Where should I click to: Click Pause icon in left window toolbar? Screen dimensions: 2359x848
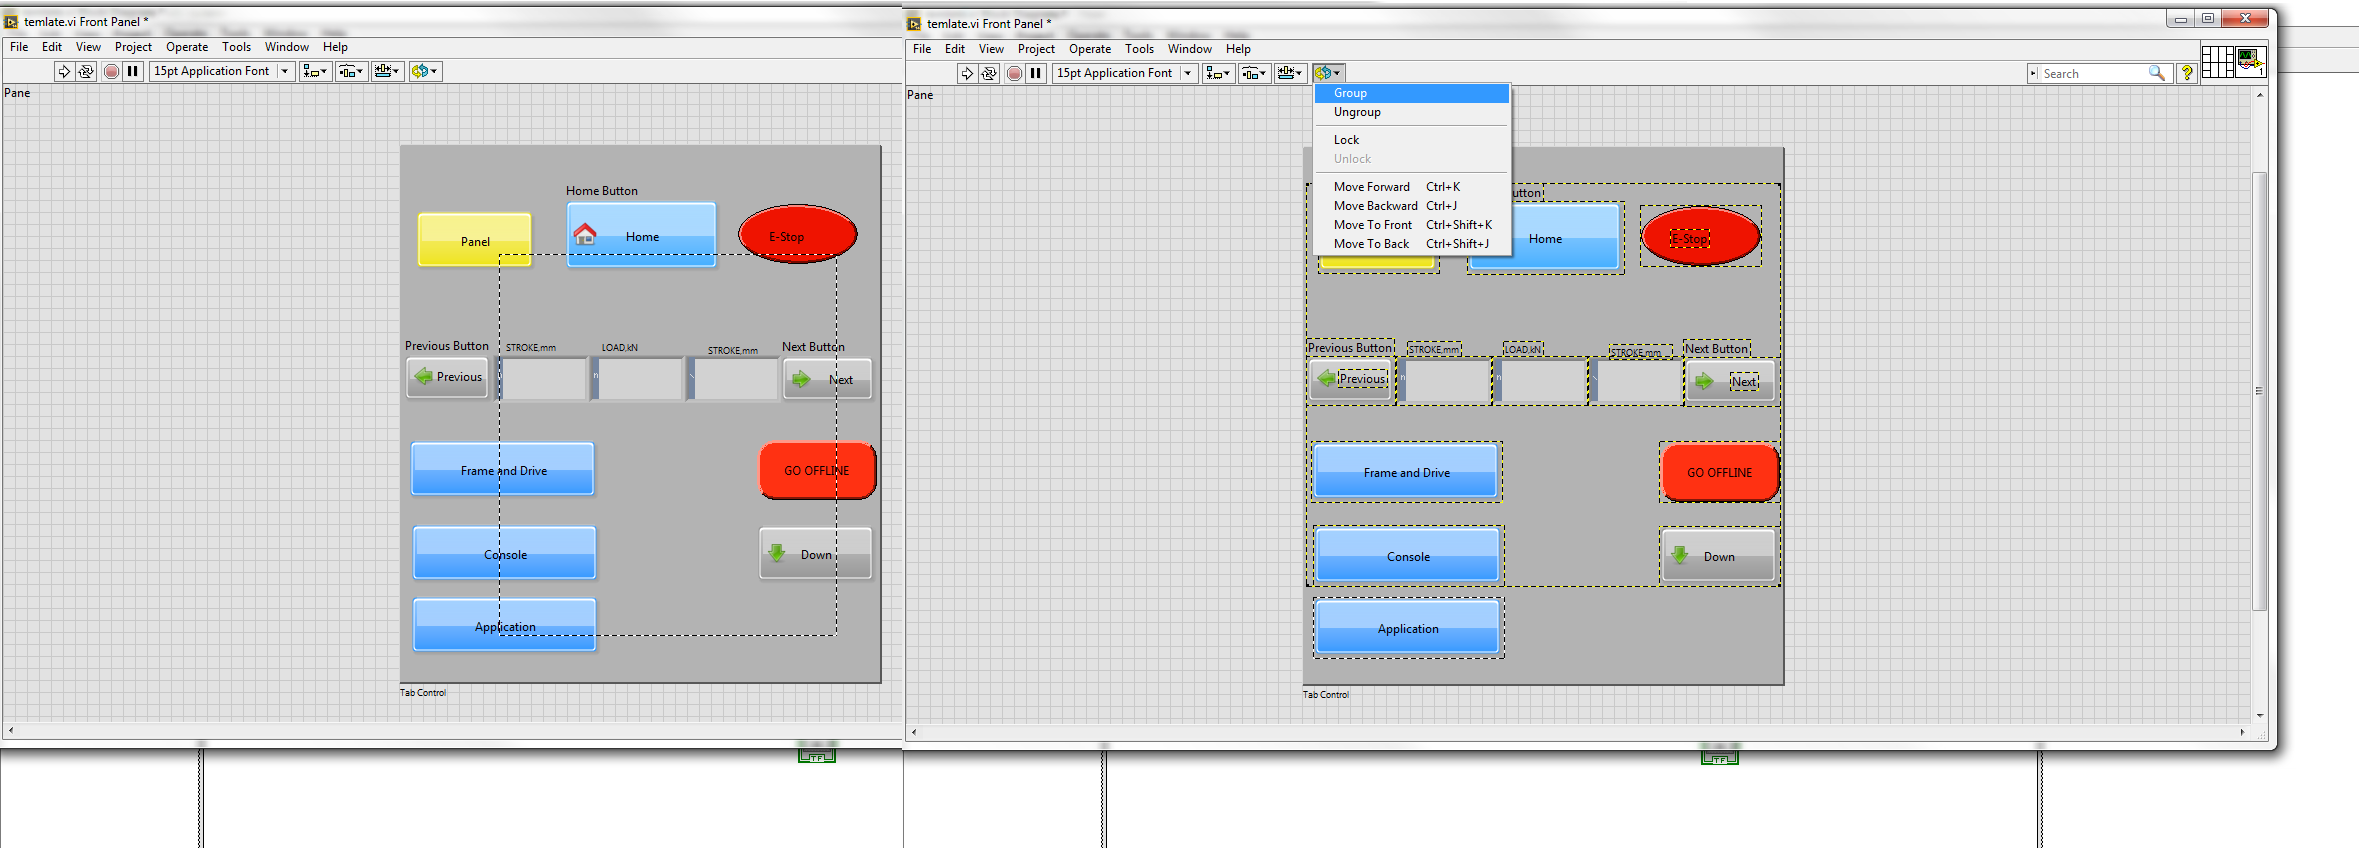(132, 71)
